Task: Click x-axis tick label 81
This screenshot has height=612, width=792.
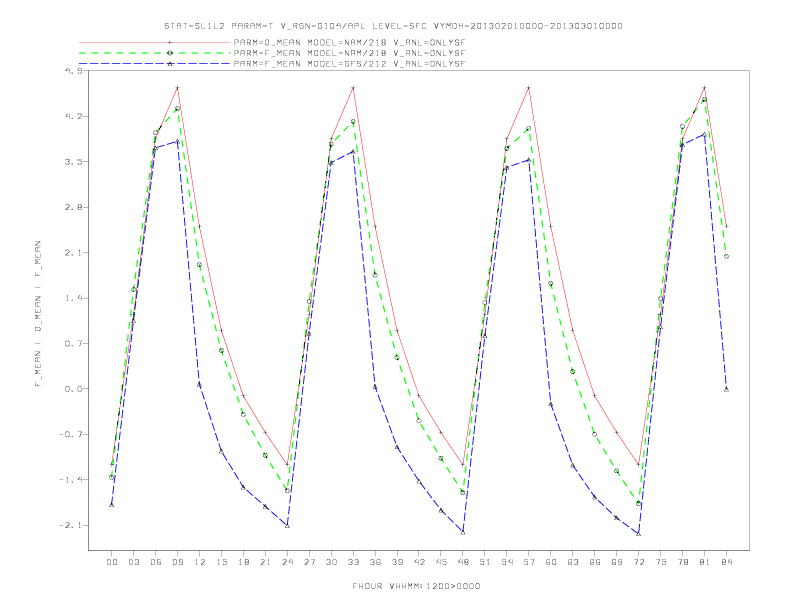Action: (x=705, y=562)
